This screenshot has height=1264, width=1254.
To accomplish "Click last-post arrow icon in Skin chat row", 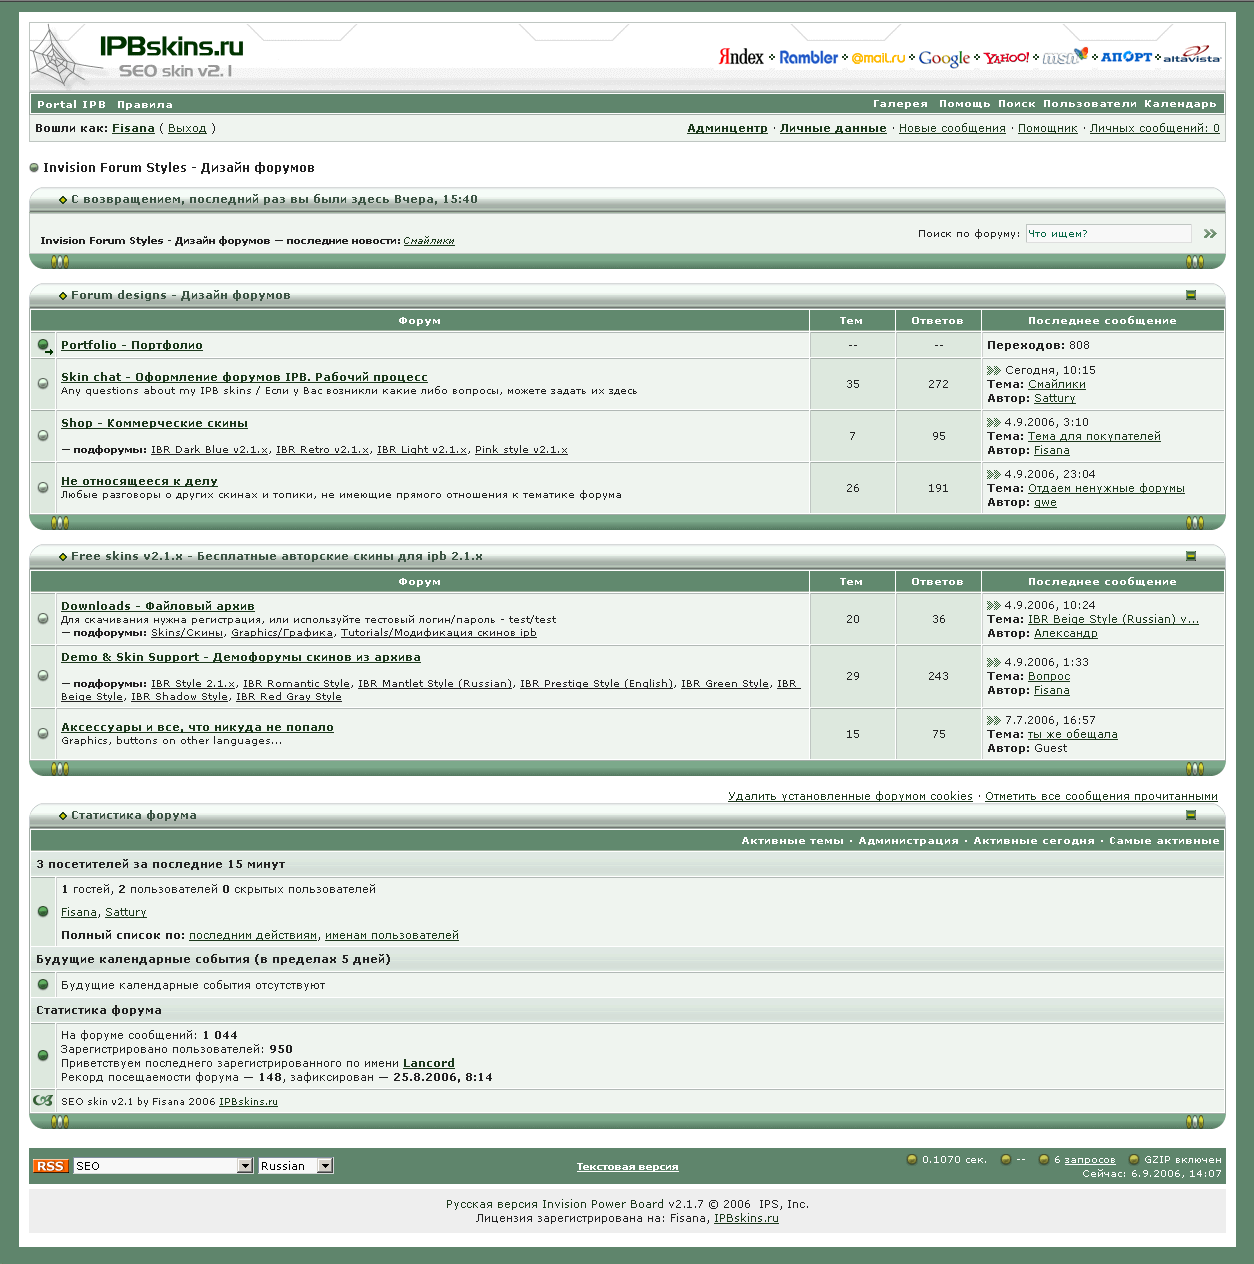I will point(993,371).
